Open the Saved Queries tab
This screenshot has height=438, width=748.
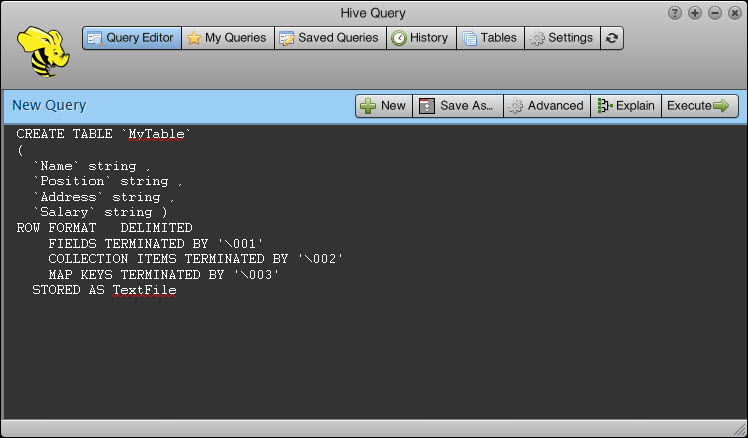coord(329,38)
